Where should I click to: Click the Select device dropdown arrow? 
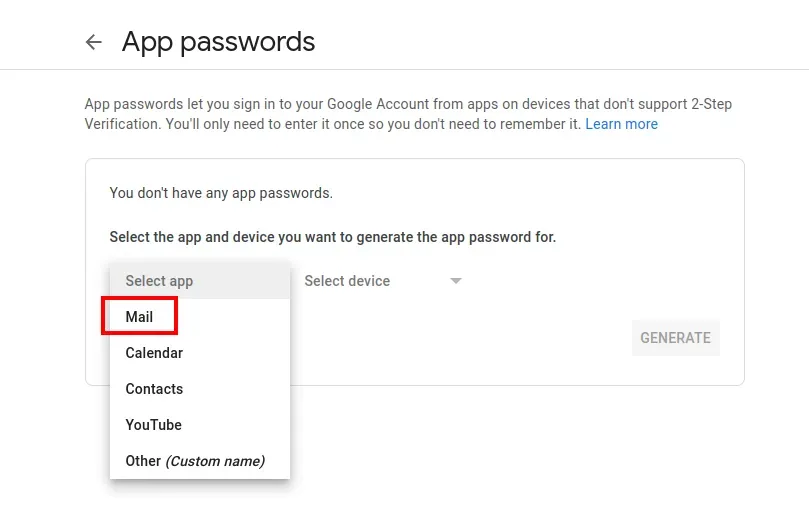(456, 281)
